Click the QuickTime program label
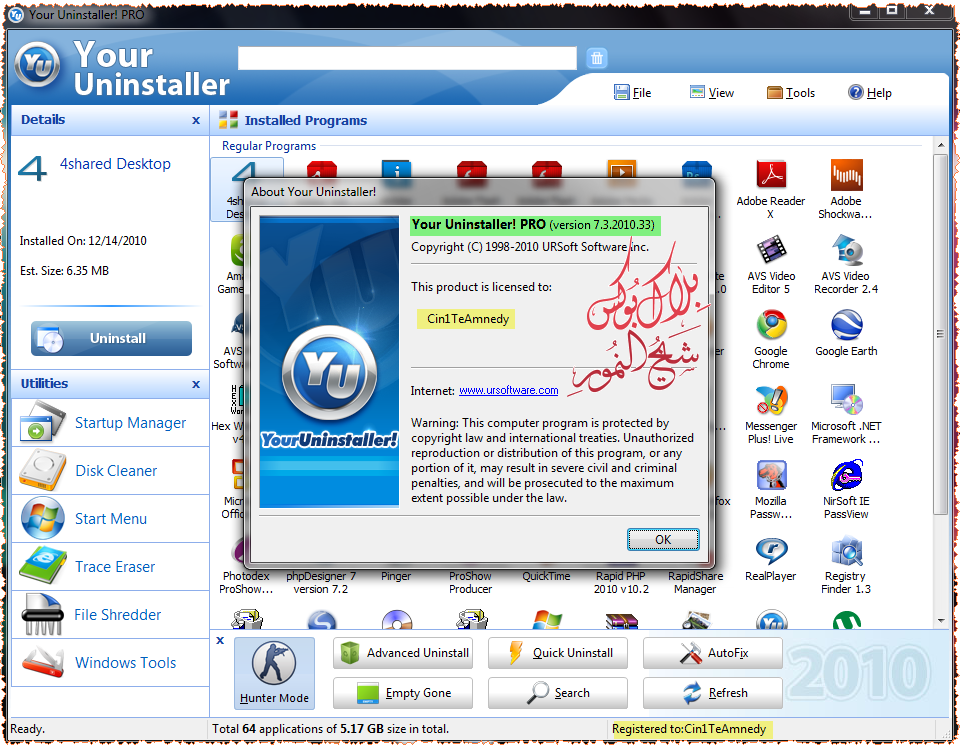 (x=546, y=576)
